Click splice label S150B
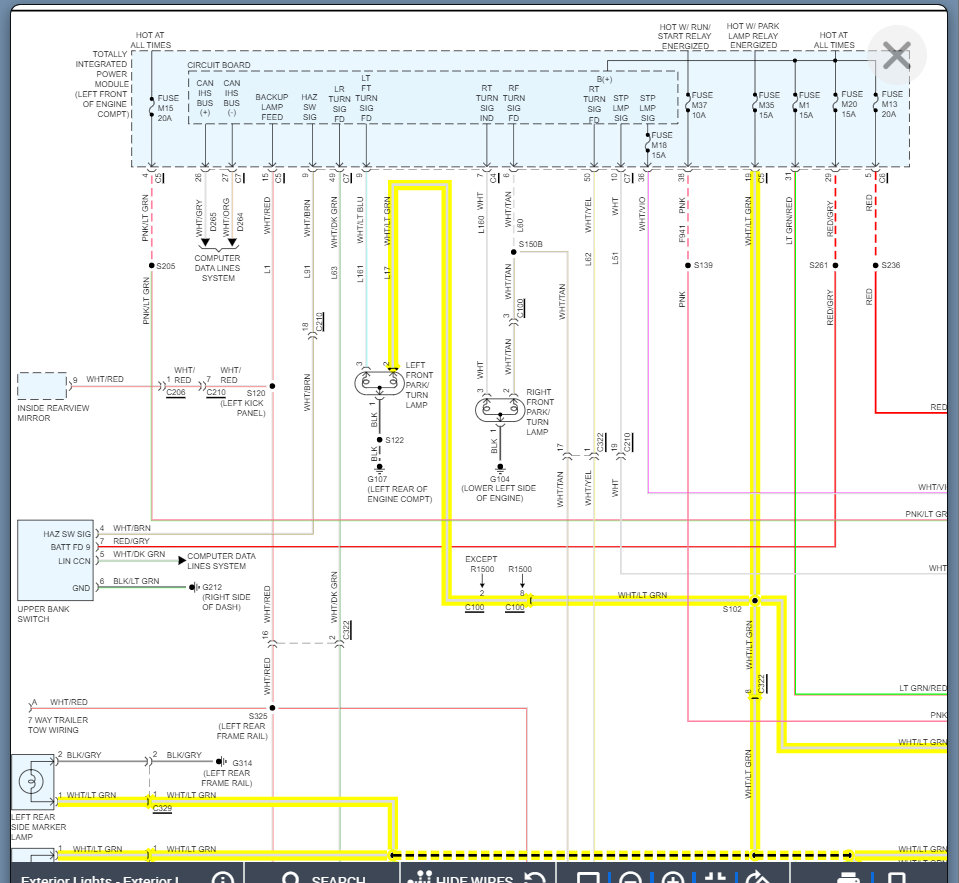Image resolution: width=959 pixels, height=883 pixels. (531, 244)
